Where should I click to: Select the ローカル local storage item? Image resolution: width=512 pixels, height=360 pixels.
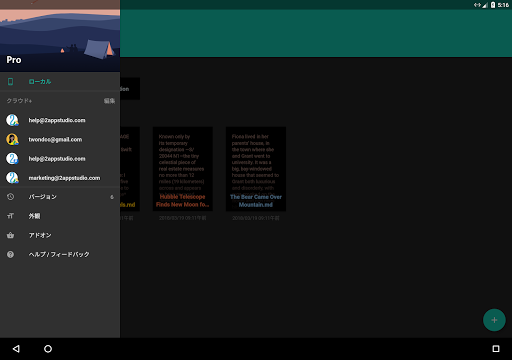click(x=60, y=82)
